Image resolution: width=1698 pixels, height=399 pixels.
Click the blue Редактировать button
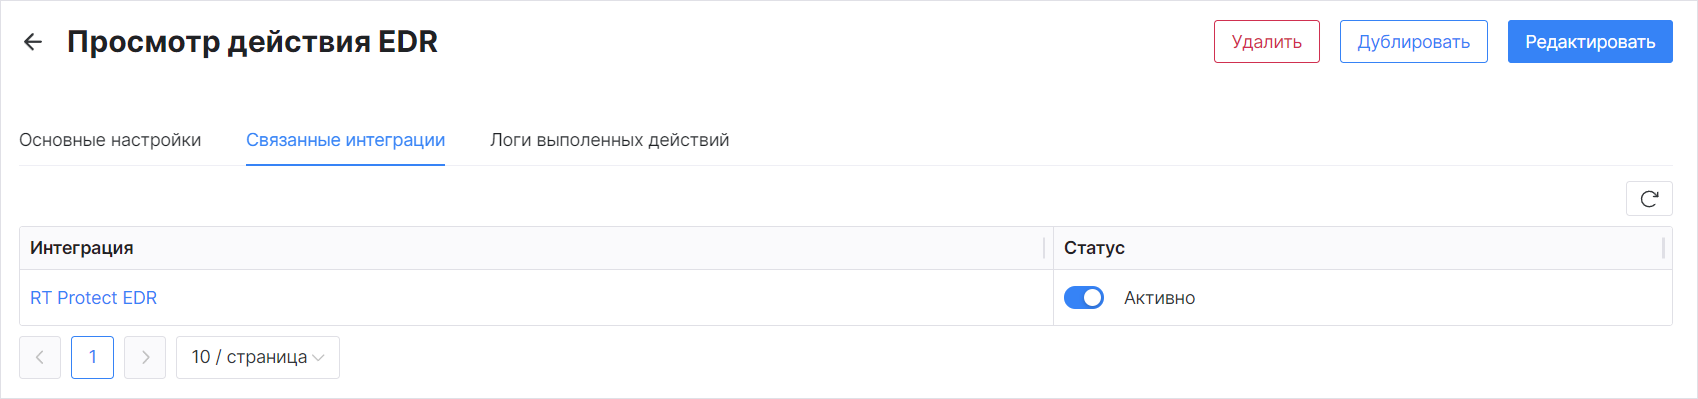pyautogui.click(x=1590, y=42)
